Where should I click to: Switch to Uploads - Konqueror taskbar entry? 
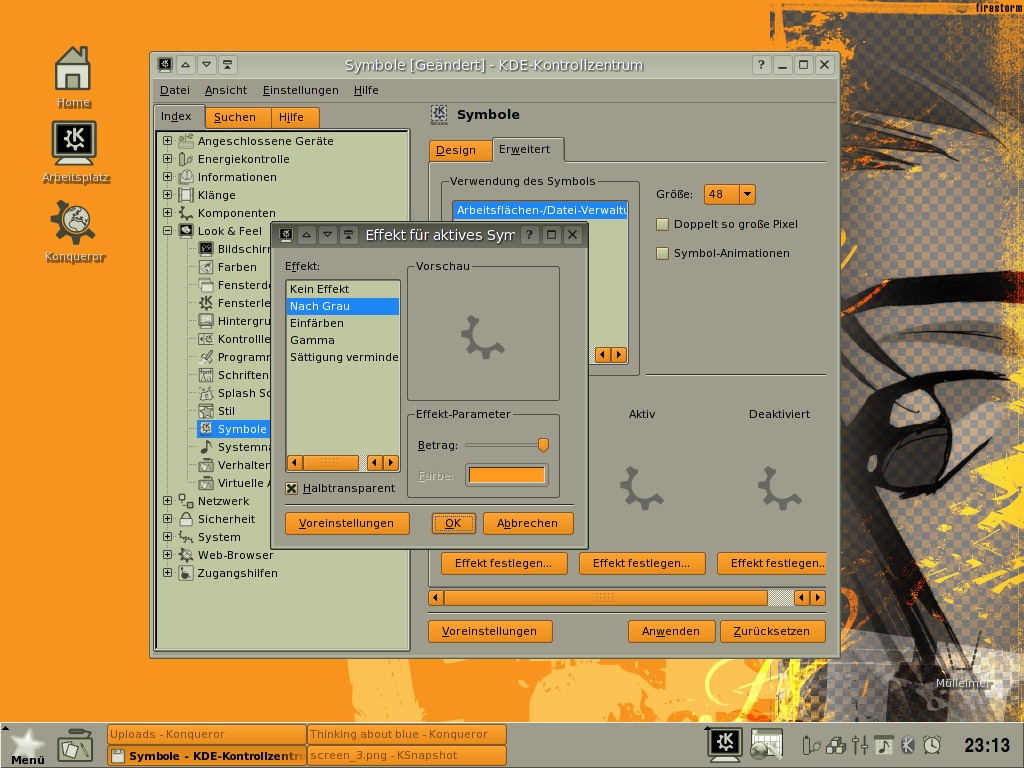point(206,734)
